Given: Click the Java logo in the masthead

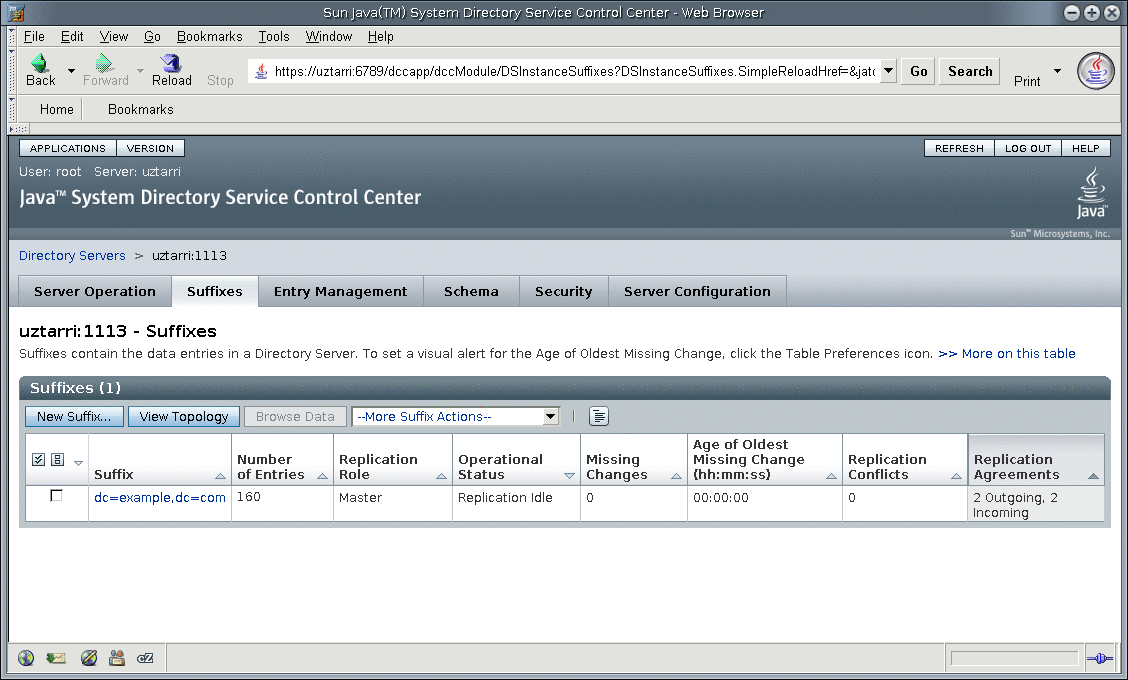Looking at the screenshot, I should point(1091,193).
